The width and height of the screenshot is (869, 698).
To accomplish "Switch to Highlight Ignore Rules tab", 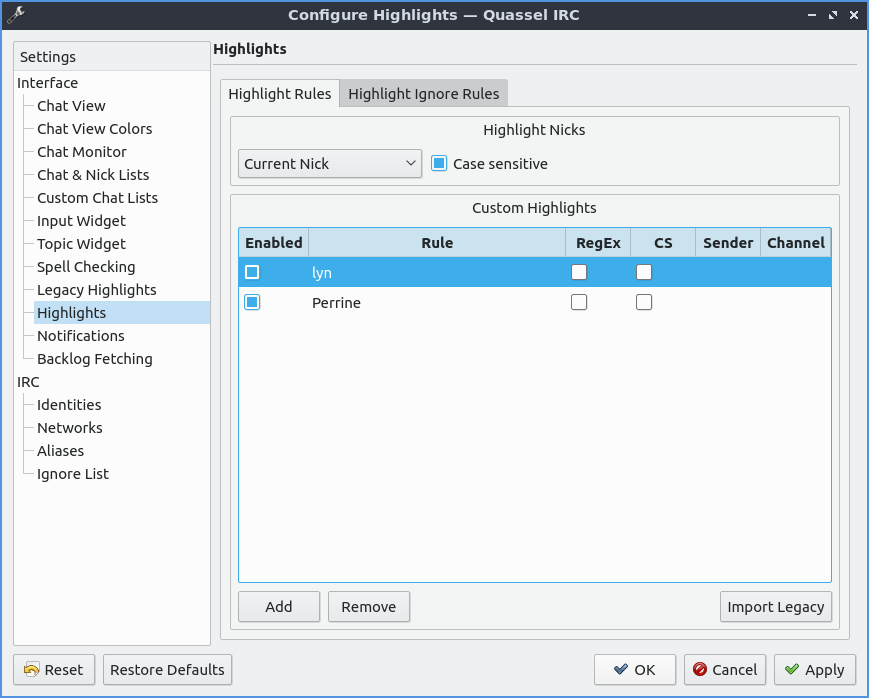I will [x=423, y=94].
